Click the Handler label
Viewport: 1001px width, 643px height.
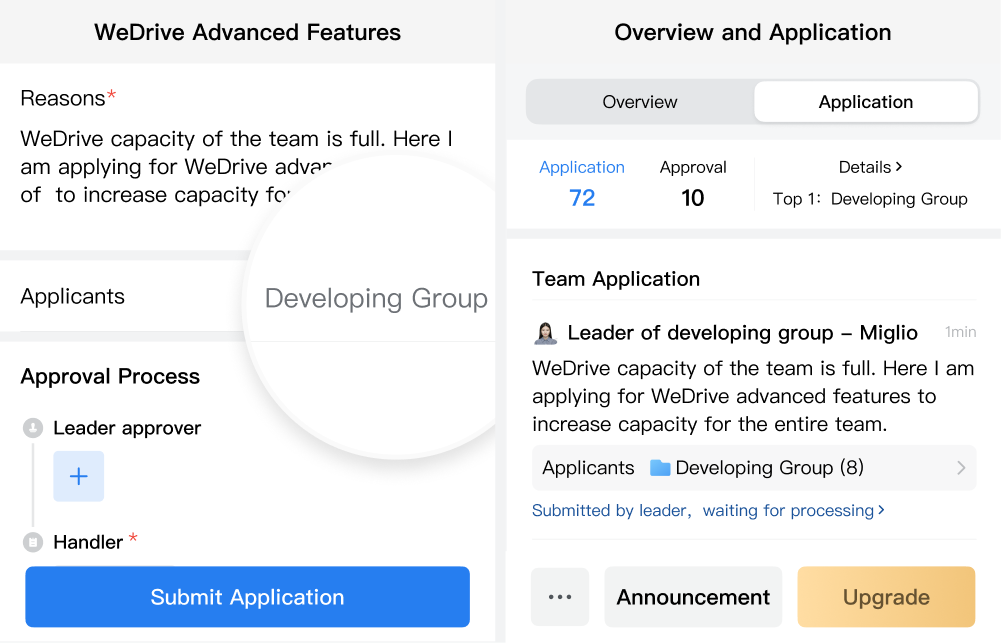88,543
